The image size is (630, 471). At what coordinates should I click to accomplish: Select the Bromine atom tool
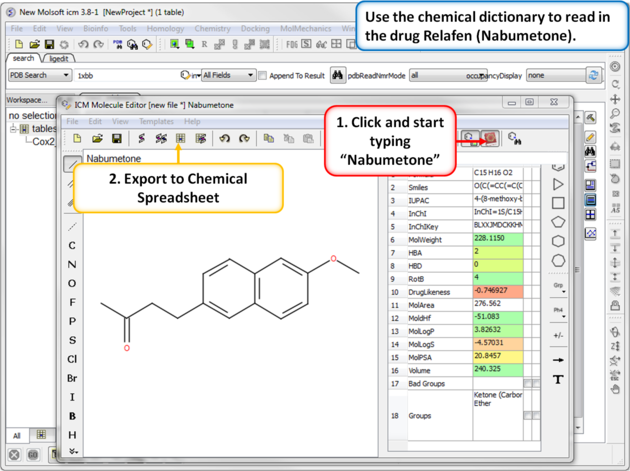click(x=72, y=378)
